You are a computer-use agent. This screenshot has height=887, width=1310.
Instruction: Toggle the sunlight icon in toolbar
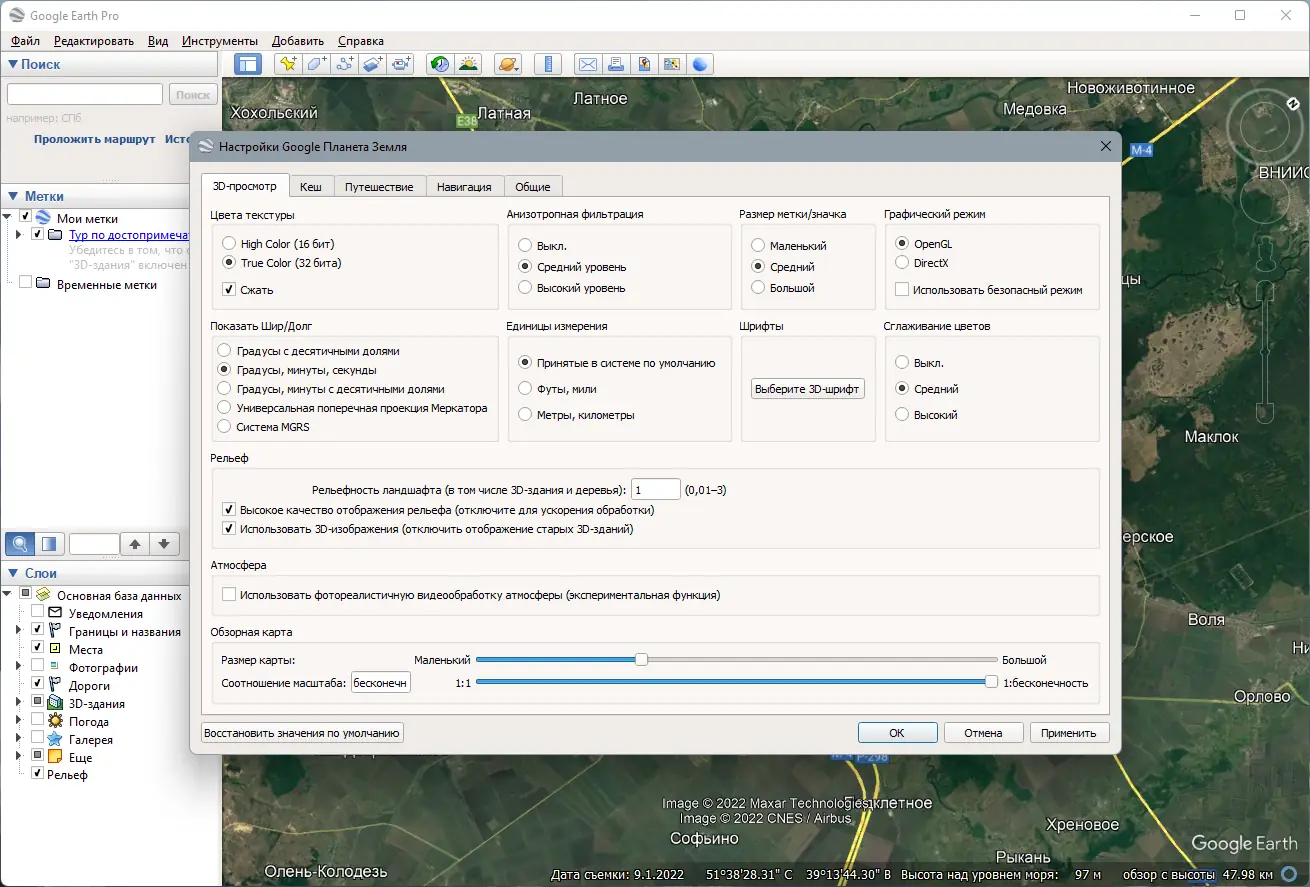point(468,64)
